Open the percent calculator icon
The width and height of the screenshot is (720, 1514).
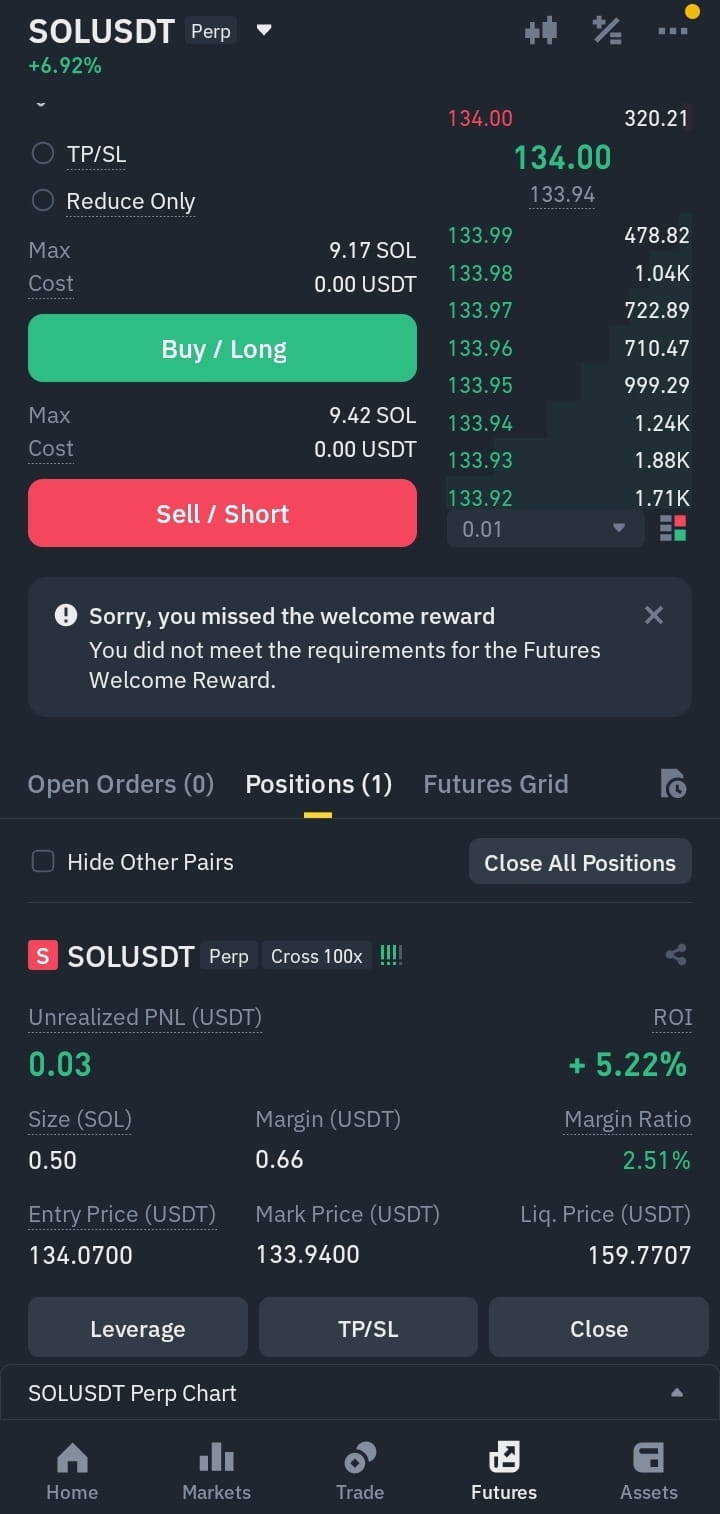click(x=607, y=31)
